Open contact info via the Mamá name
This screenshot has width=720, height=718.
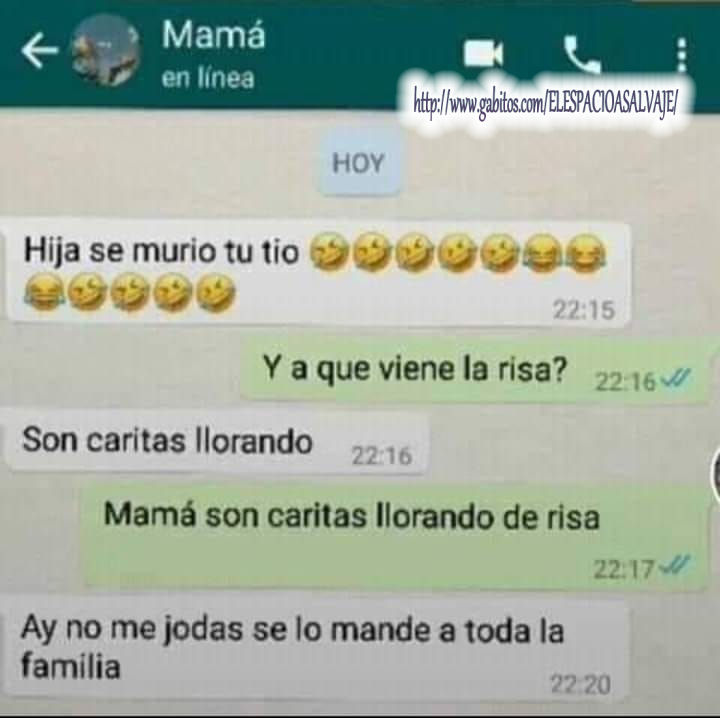(214, 35)
